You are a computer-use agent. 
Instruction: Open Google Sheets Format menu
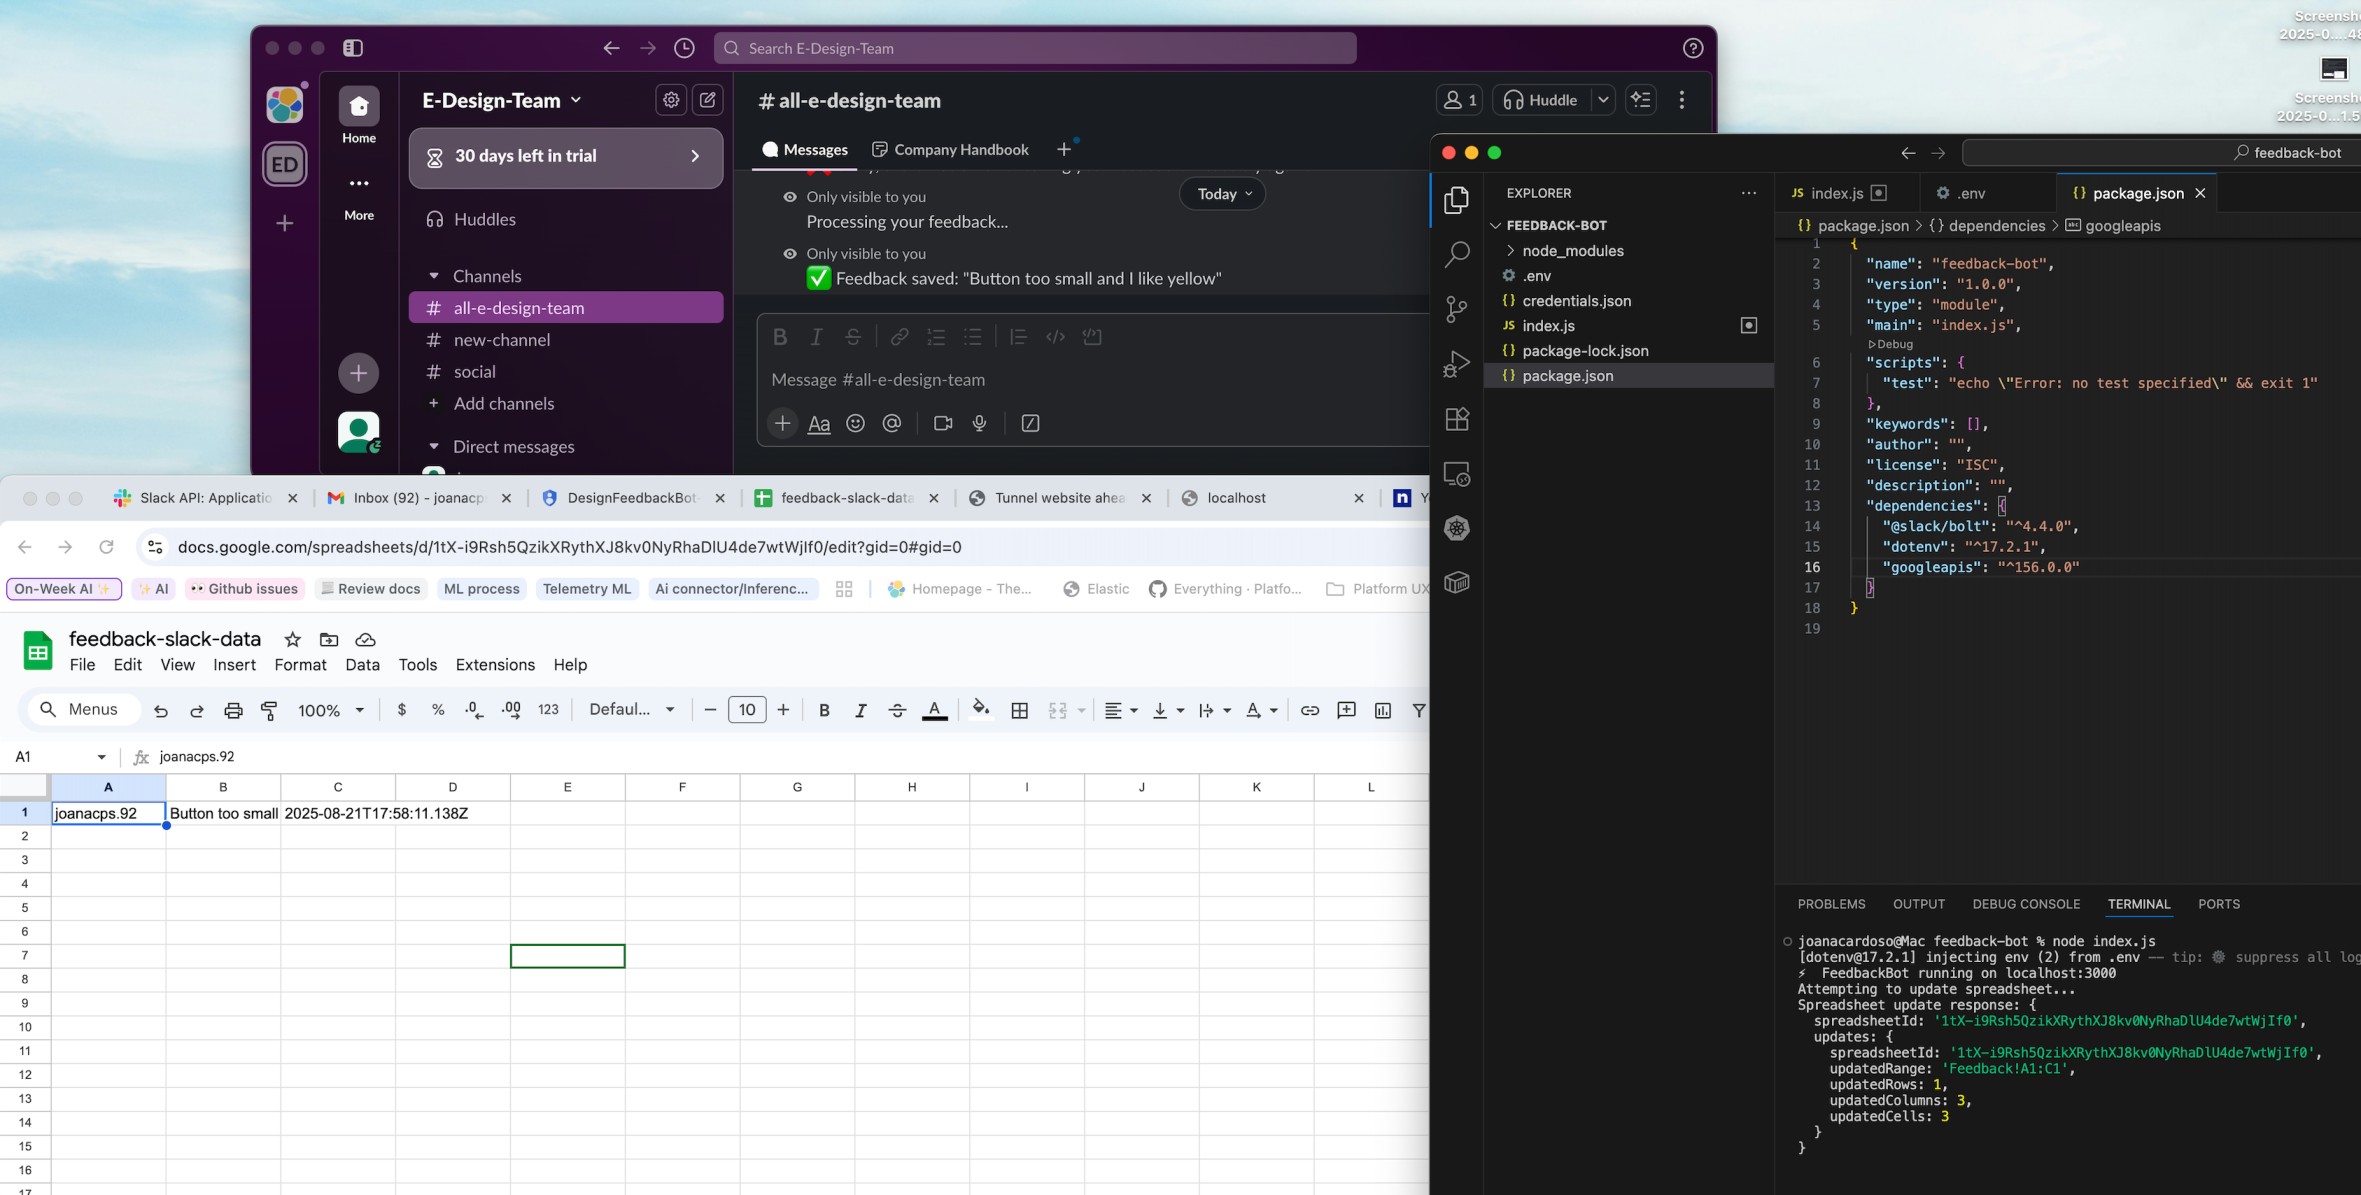(x=301, y=665)
